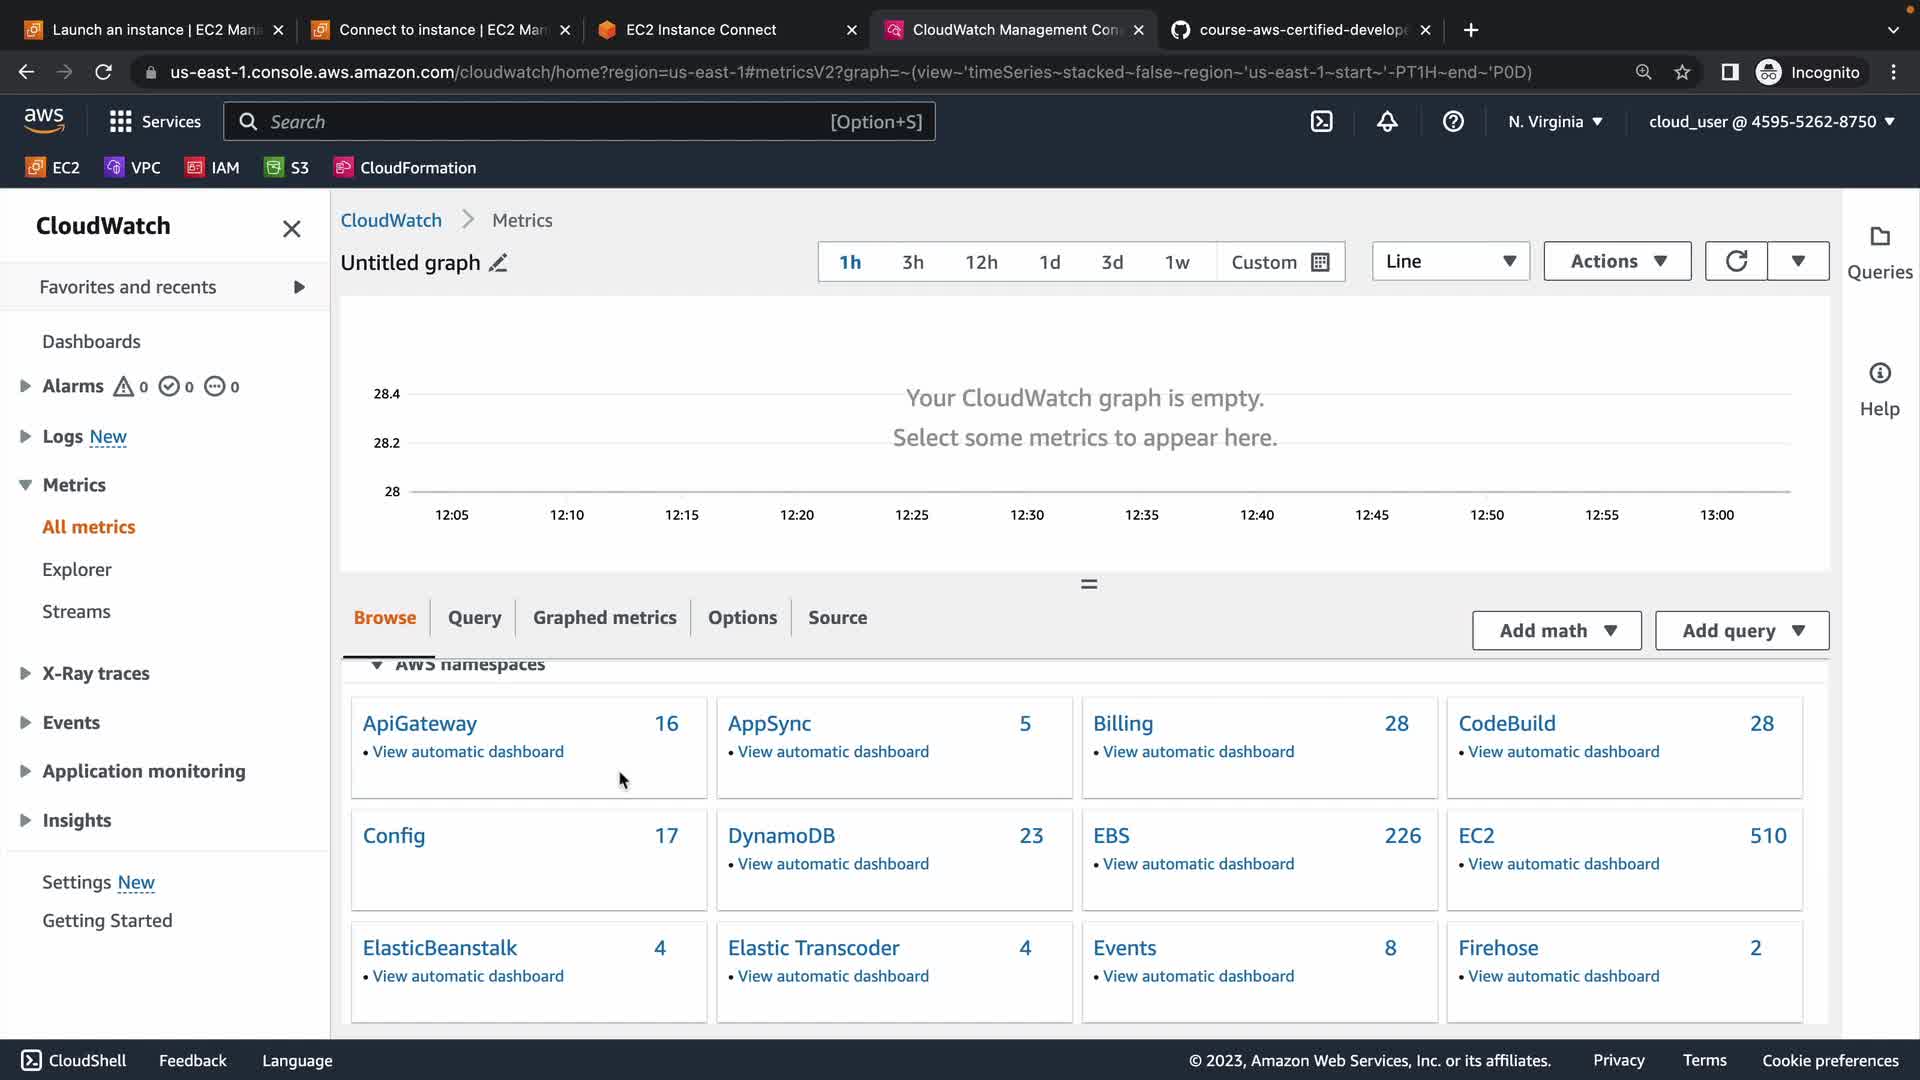Screen dimensions: 1920x1080
Task: View automatic dashboard for DynamoDB
Action: pos(832,864)
